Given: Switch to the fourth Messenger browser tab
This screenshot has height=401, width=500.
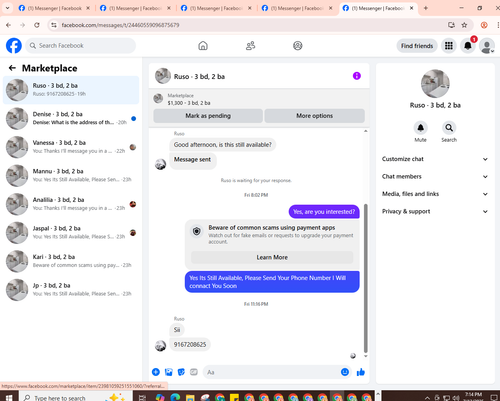Looking at the screenshot, I should point(297,8).
